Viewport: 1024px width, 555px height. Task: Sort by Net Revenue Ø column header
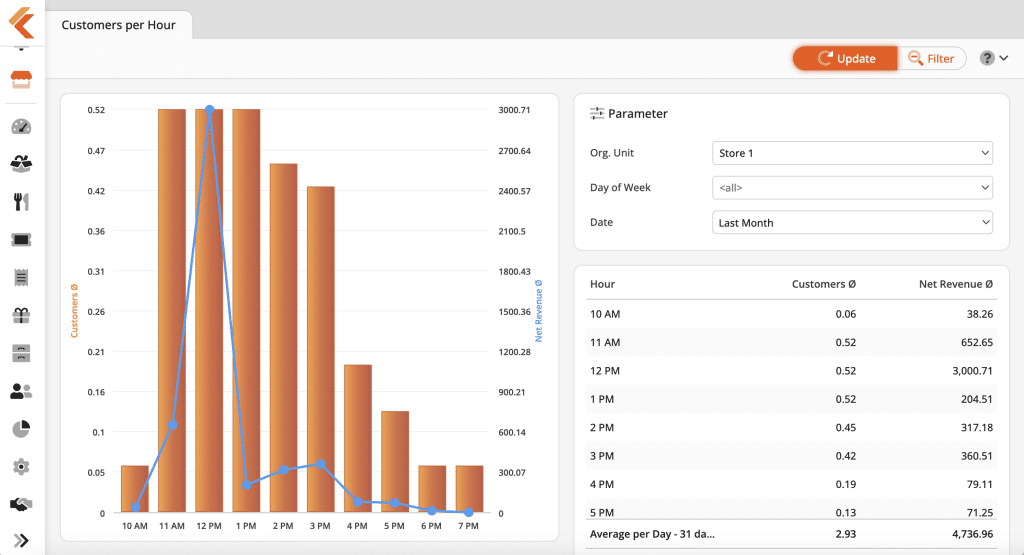click(x=955, y=284)
